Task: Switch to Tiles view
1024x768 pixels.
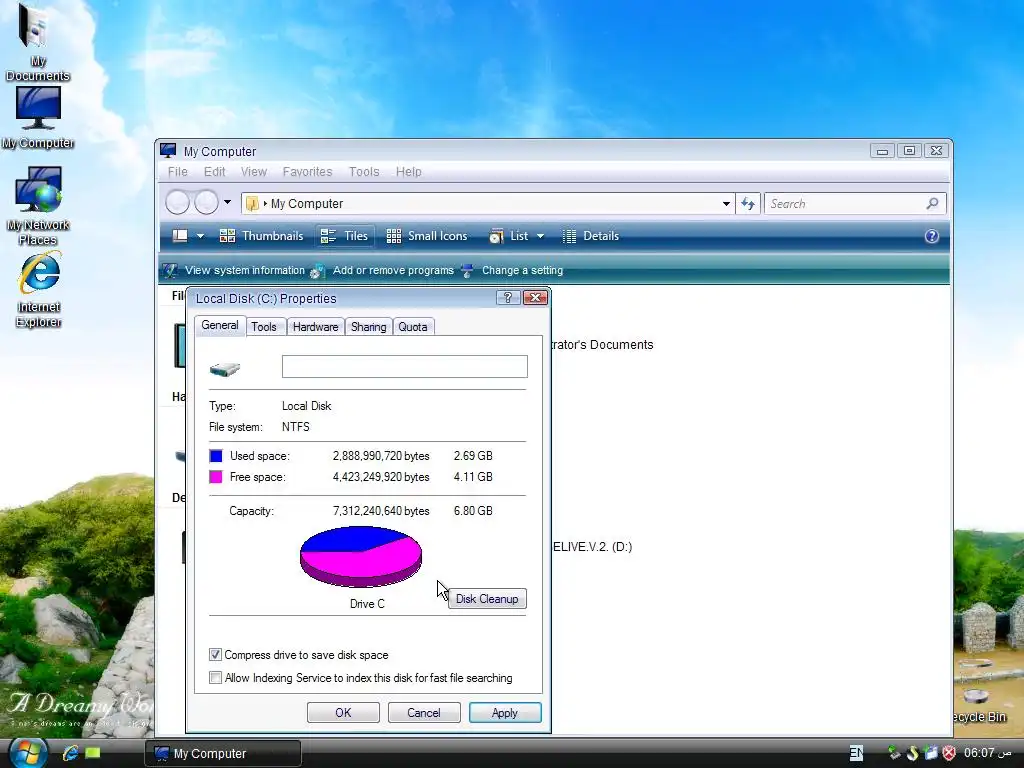Action: 345,236
